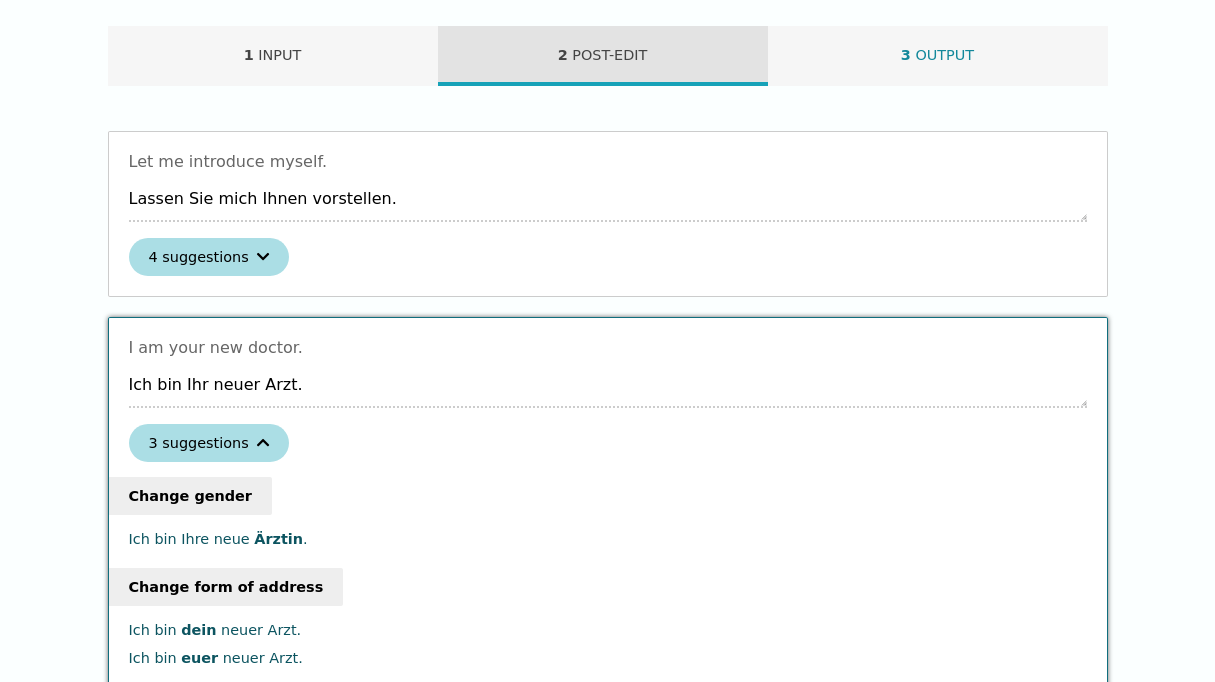Expand the 4 suggestions dropdown
The image size is (1215, 682).
tap(209, 257)
